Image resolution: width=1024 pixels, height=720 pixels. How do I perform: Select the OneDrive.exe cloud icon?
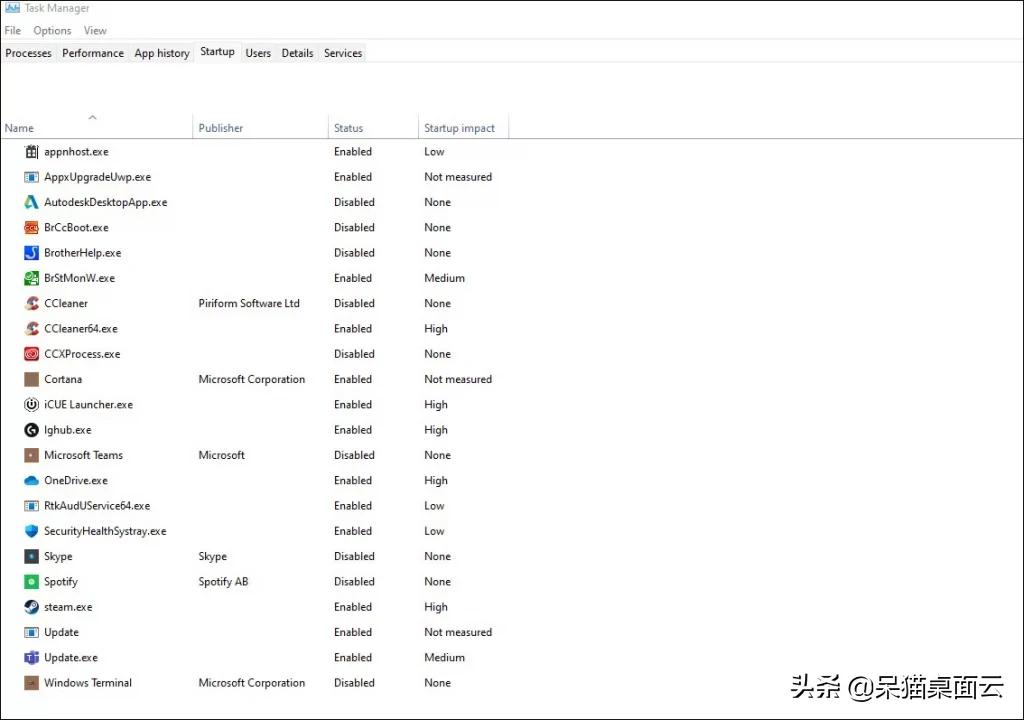31,480
